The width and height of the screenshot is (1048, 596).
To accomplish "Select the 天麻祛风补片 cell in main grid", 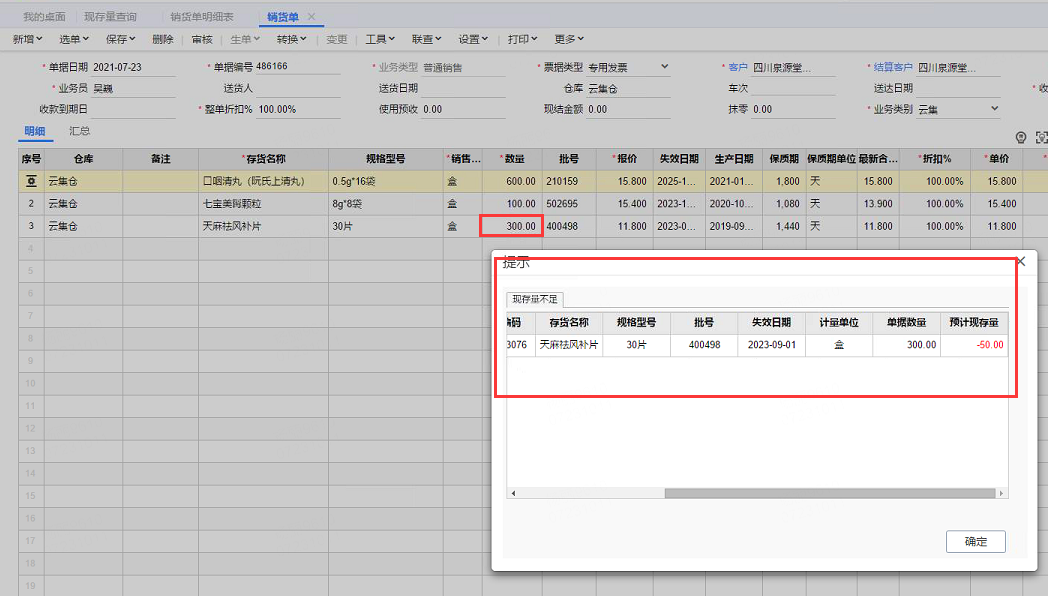I will click(263, 227).
